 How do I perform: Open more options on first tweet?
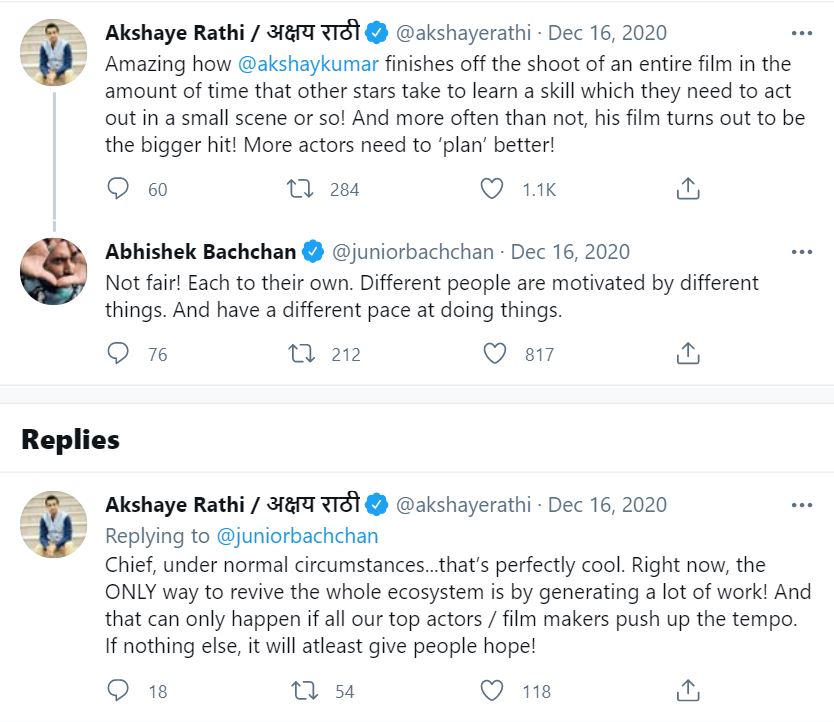coord(801,33)
